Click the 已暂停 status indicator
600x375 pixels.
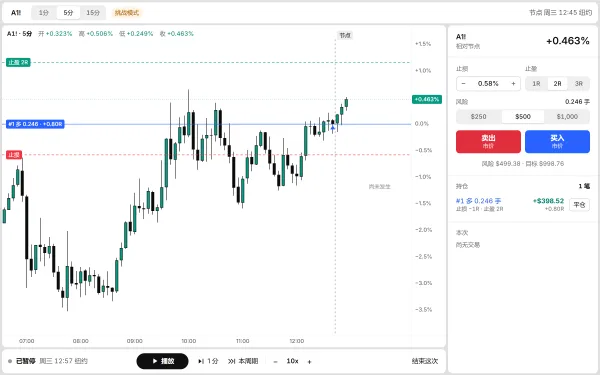point(22,361)
